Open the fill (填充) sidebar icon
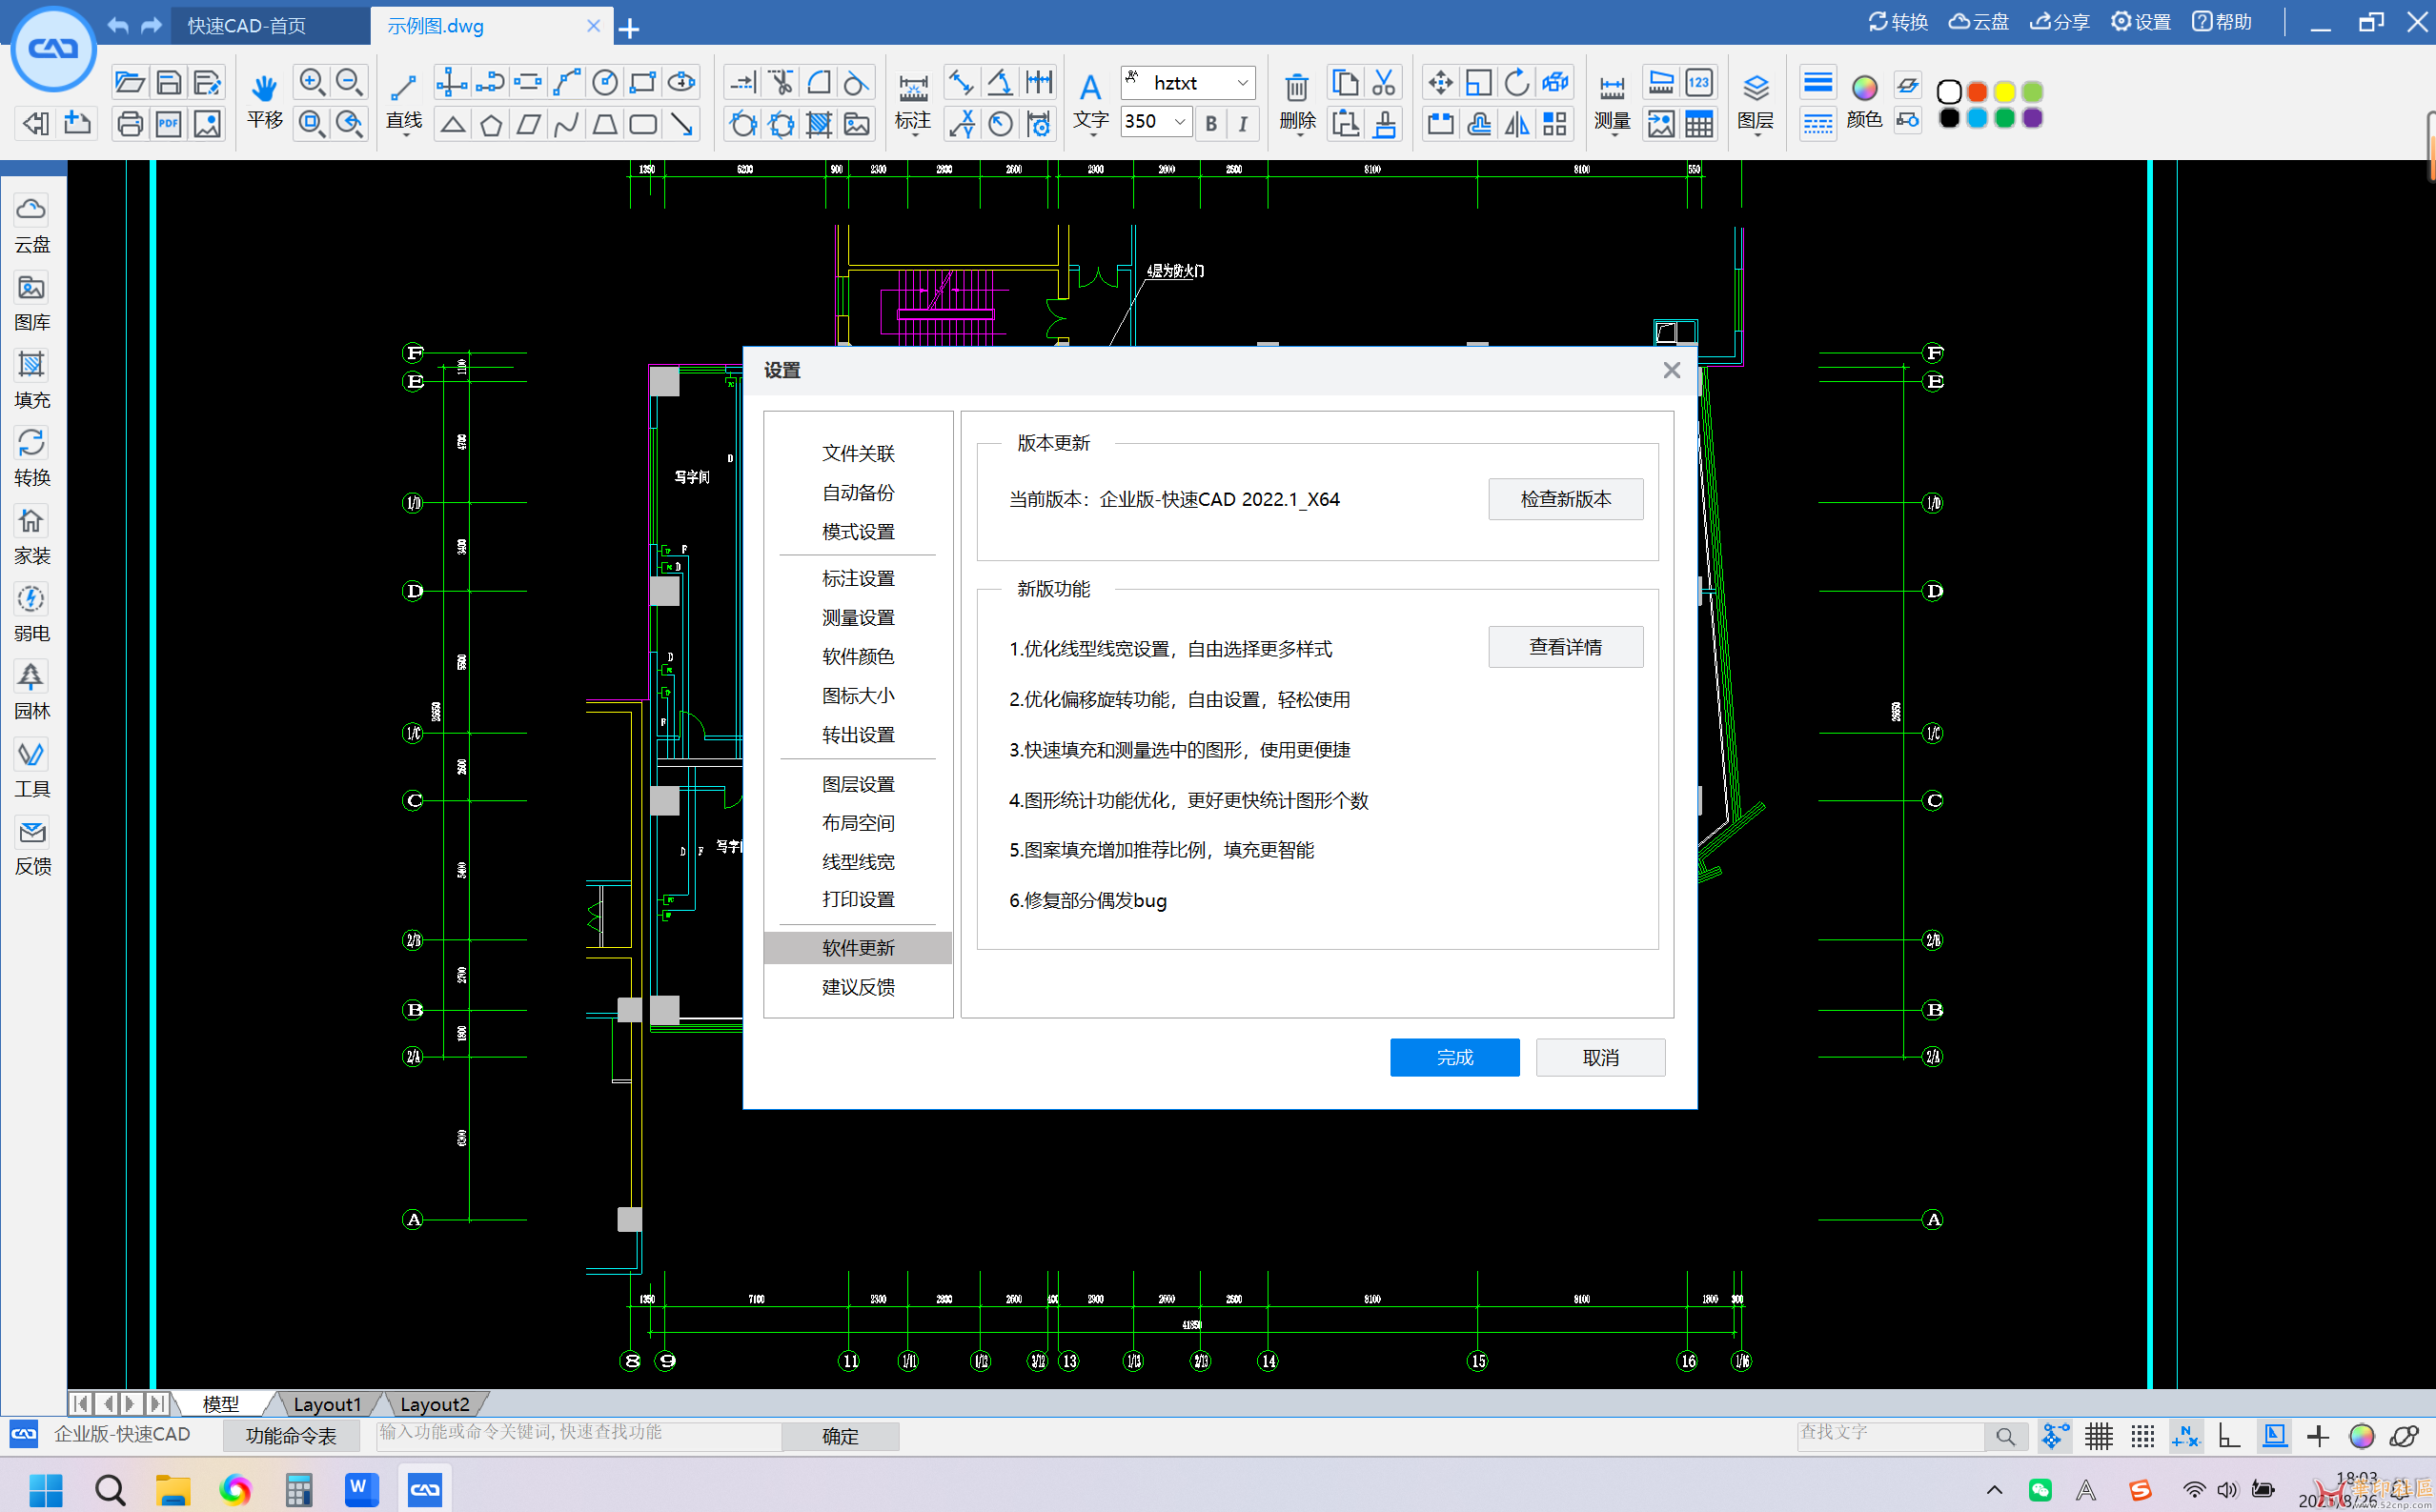 pos(31,380)
